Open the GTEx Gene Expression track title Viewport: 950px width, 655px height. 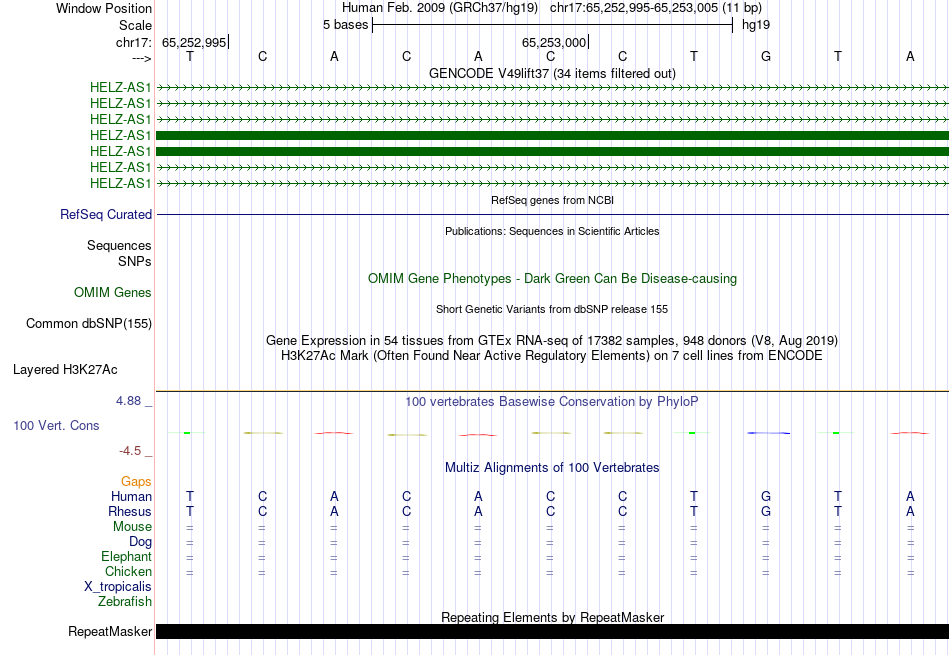tap(552, 341)
